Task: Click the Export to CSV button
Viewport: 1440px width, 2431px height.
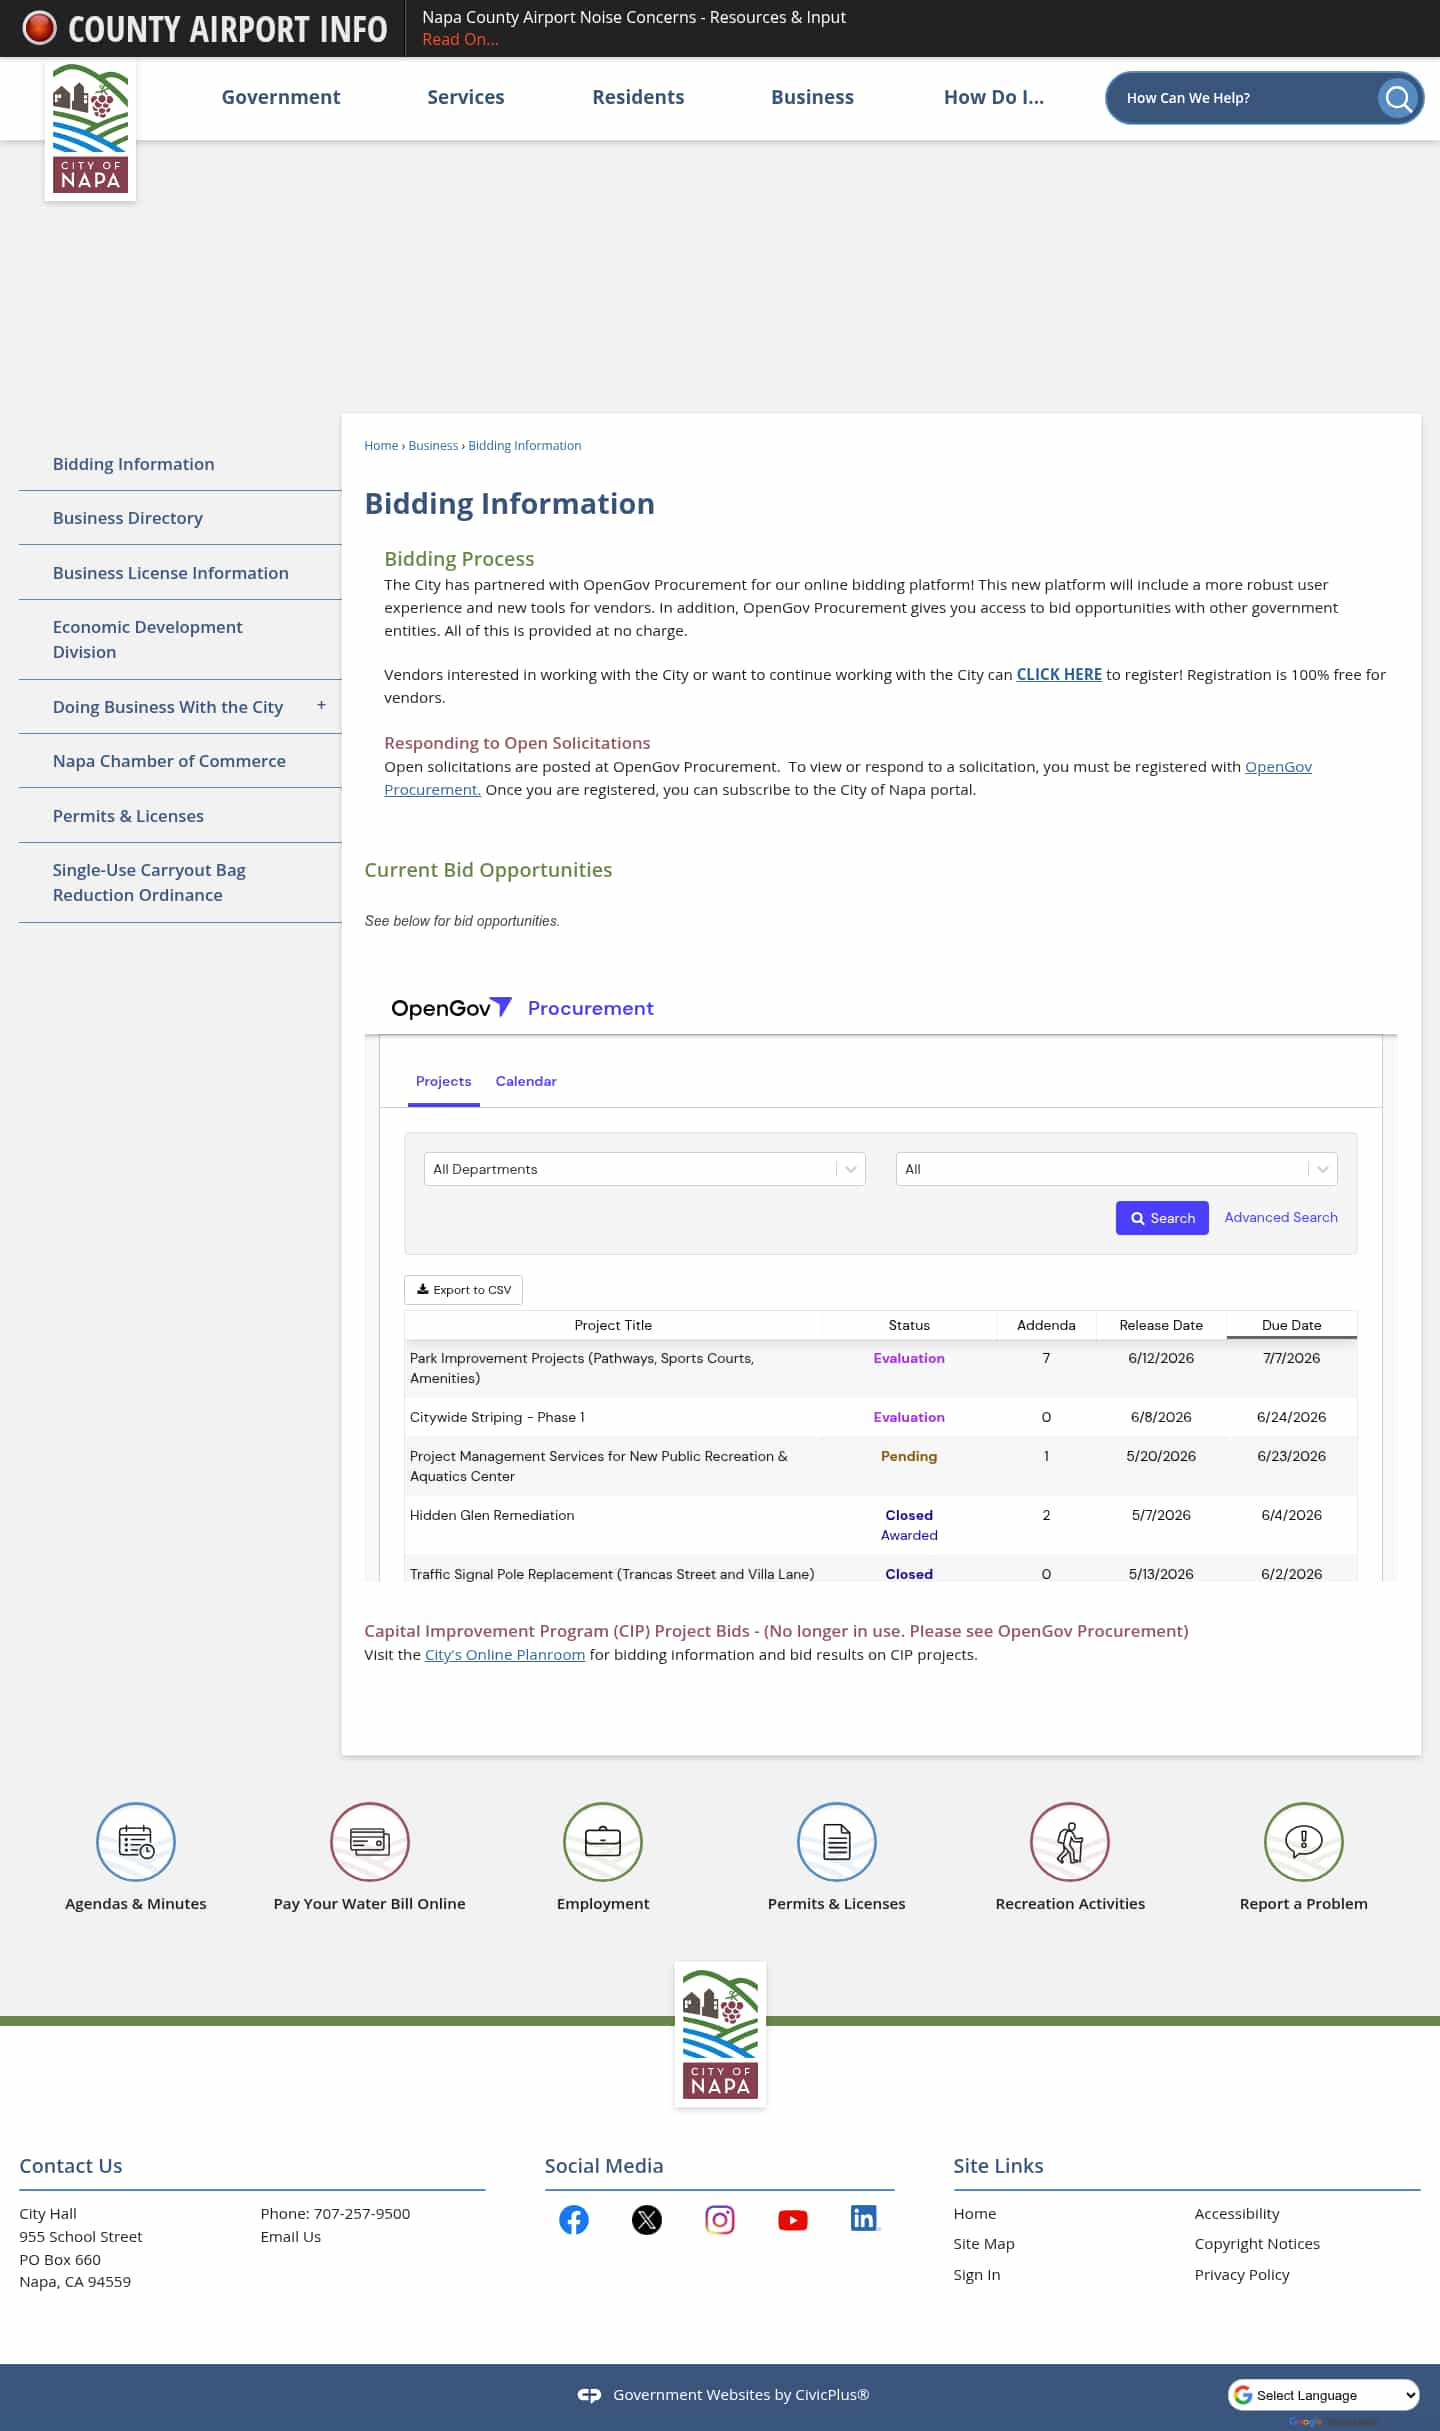Action: coord(463,1290)
